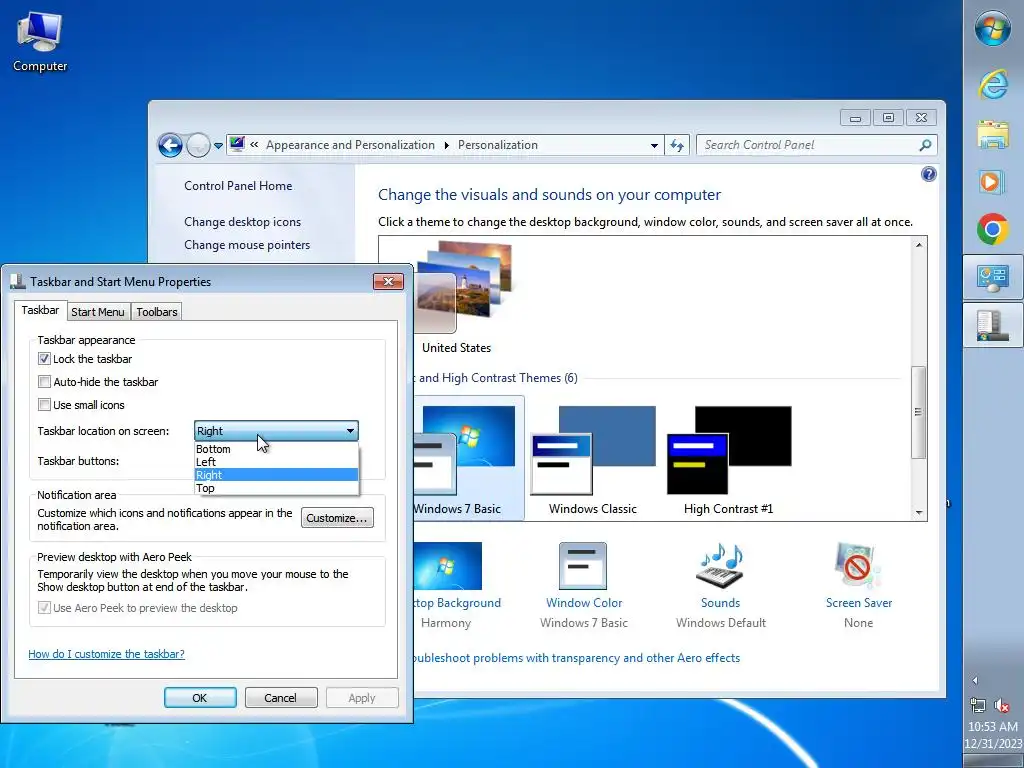Choose Top from the location list
Screen dimensions: 1024x768
click(276, 488)
